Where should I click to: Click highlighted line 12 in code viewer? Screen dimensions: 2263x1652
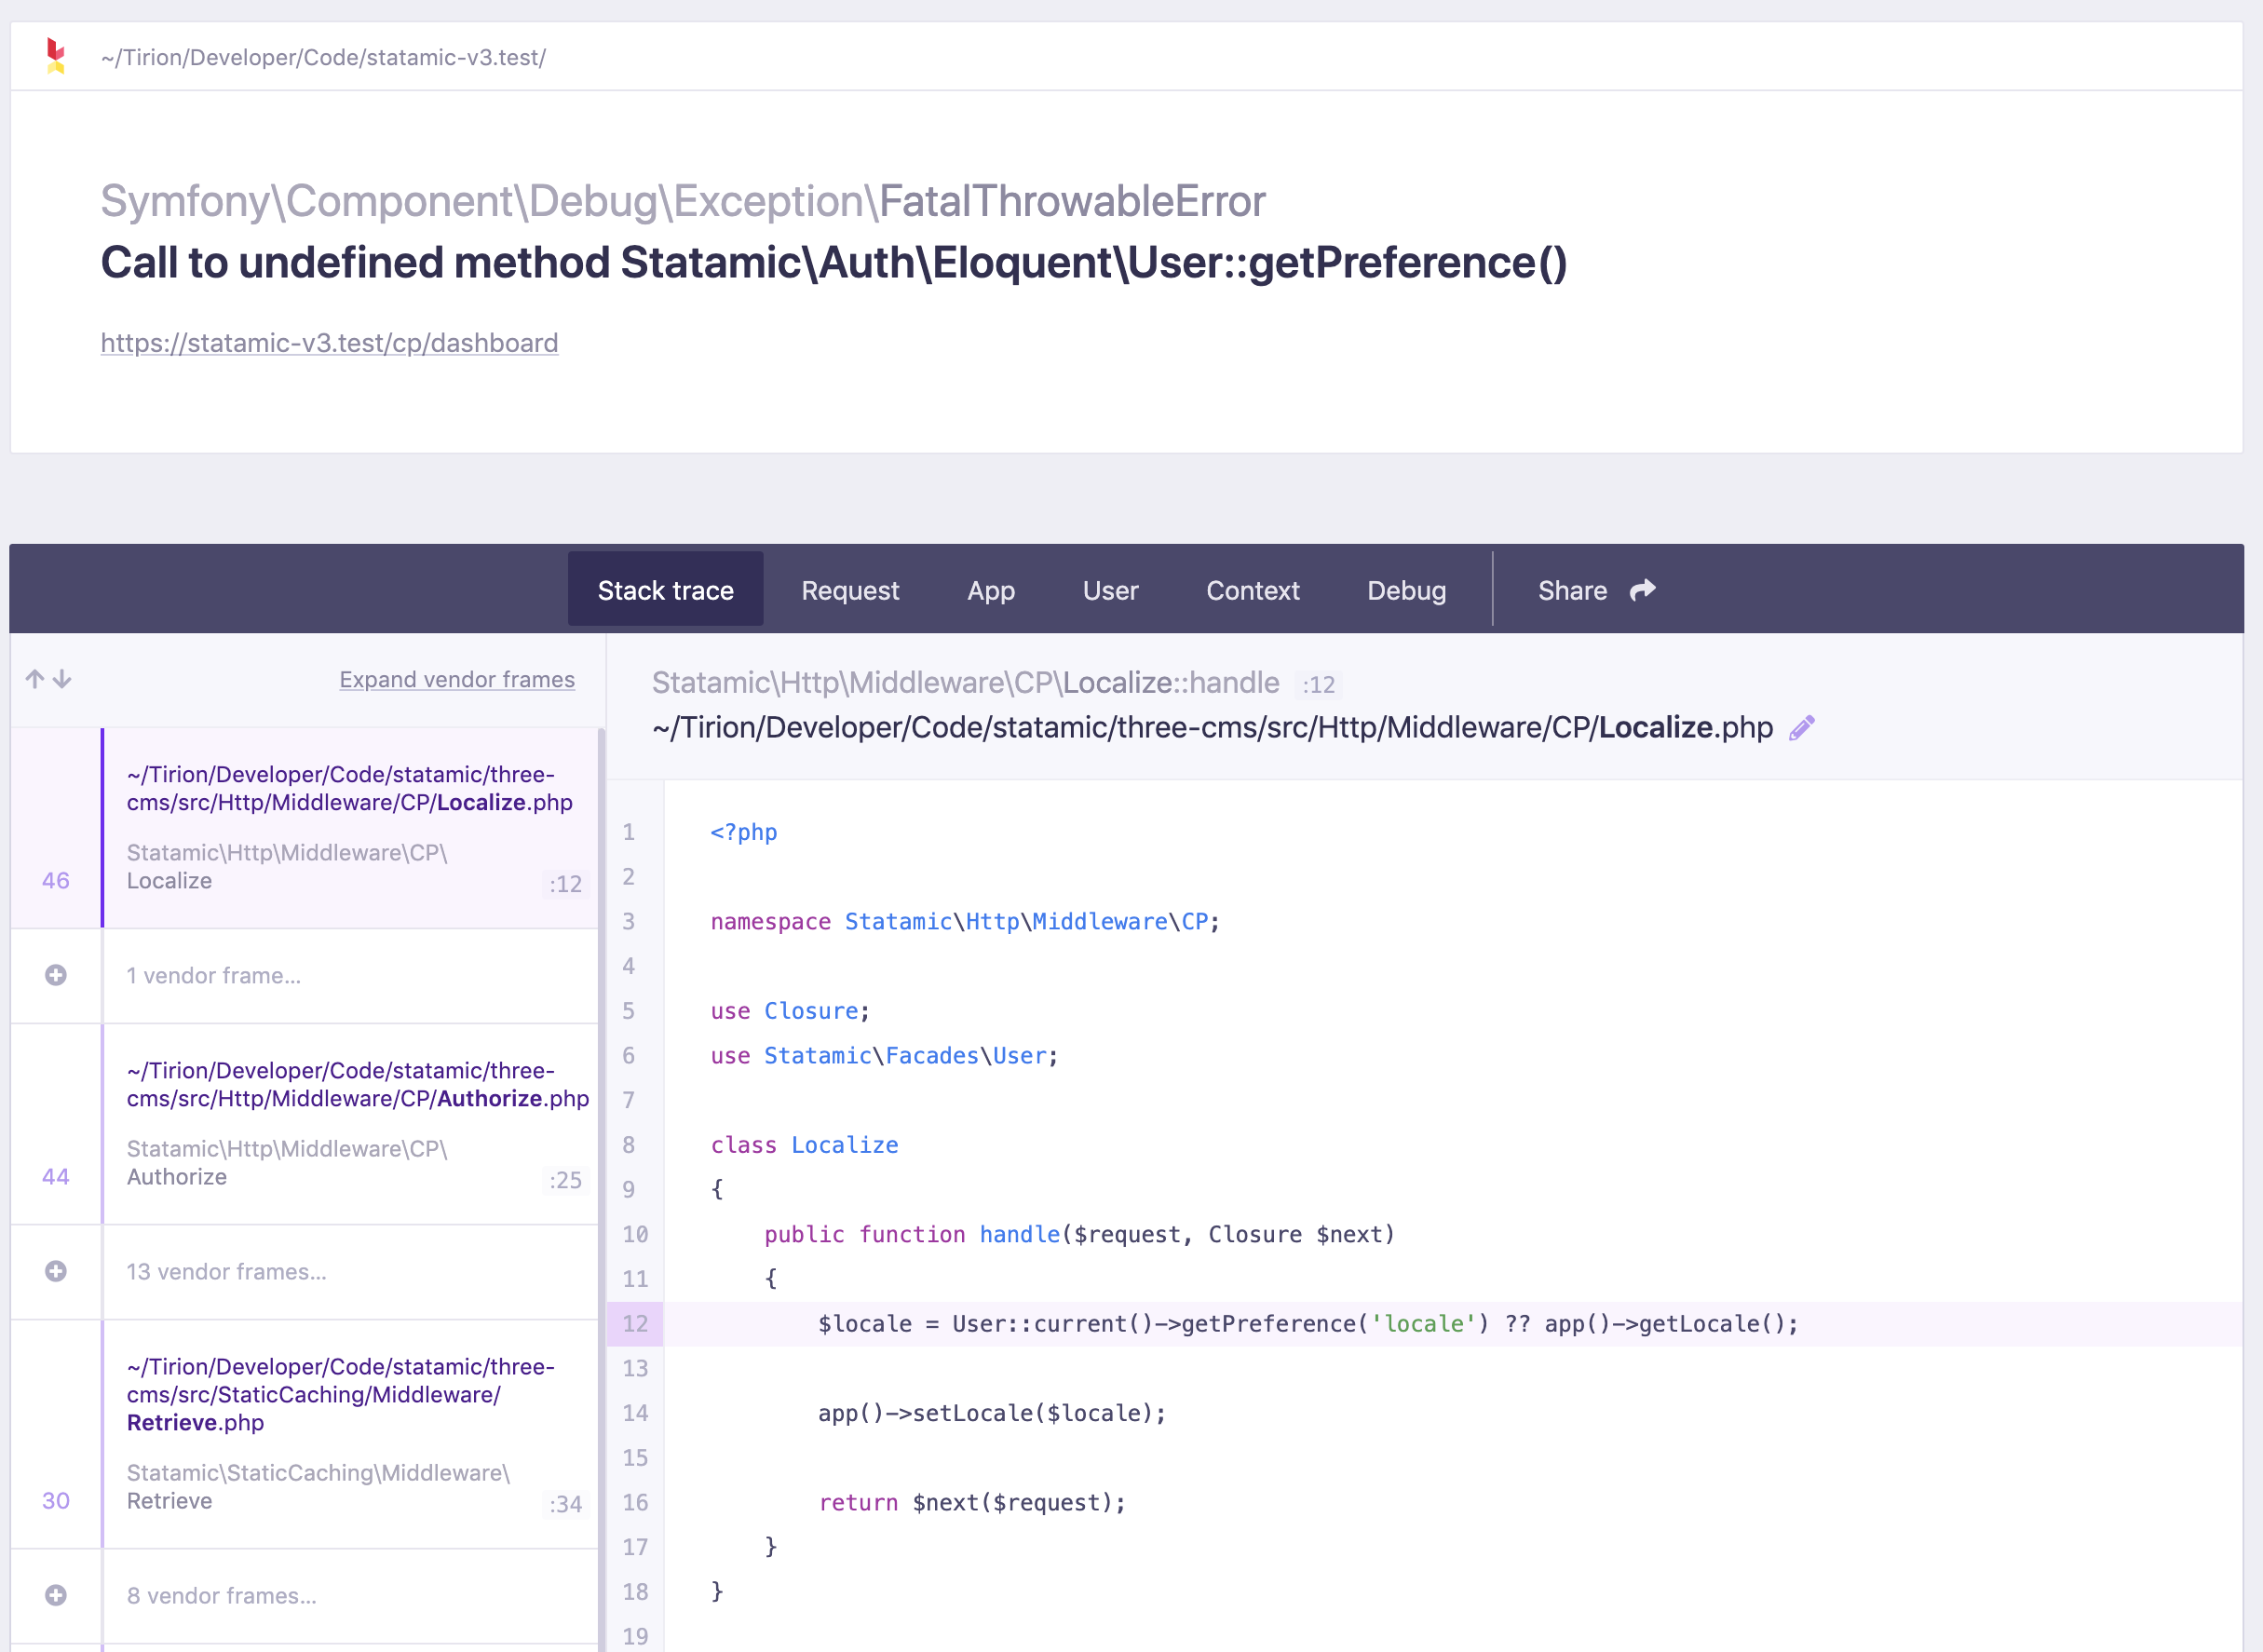click(1300, 1323)
